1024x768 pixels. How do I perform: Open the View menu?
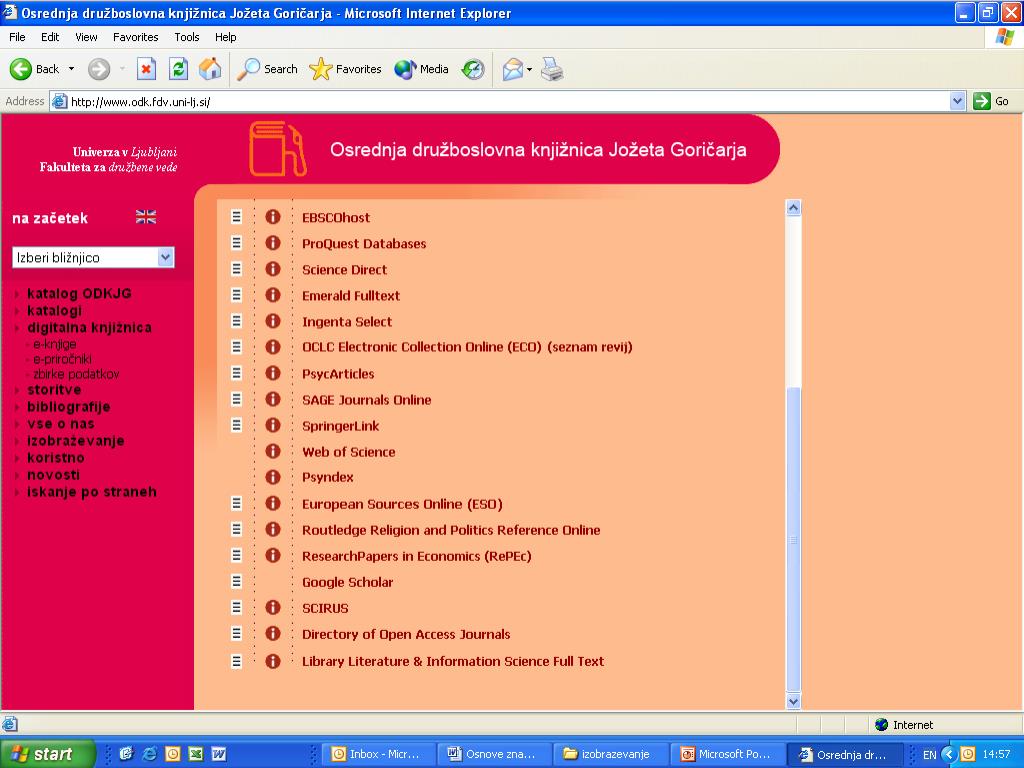[86, 37]
